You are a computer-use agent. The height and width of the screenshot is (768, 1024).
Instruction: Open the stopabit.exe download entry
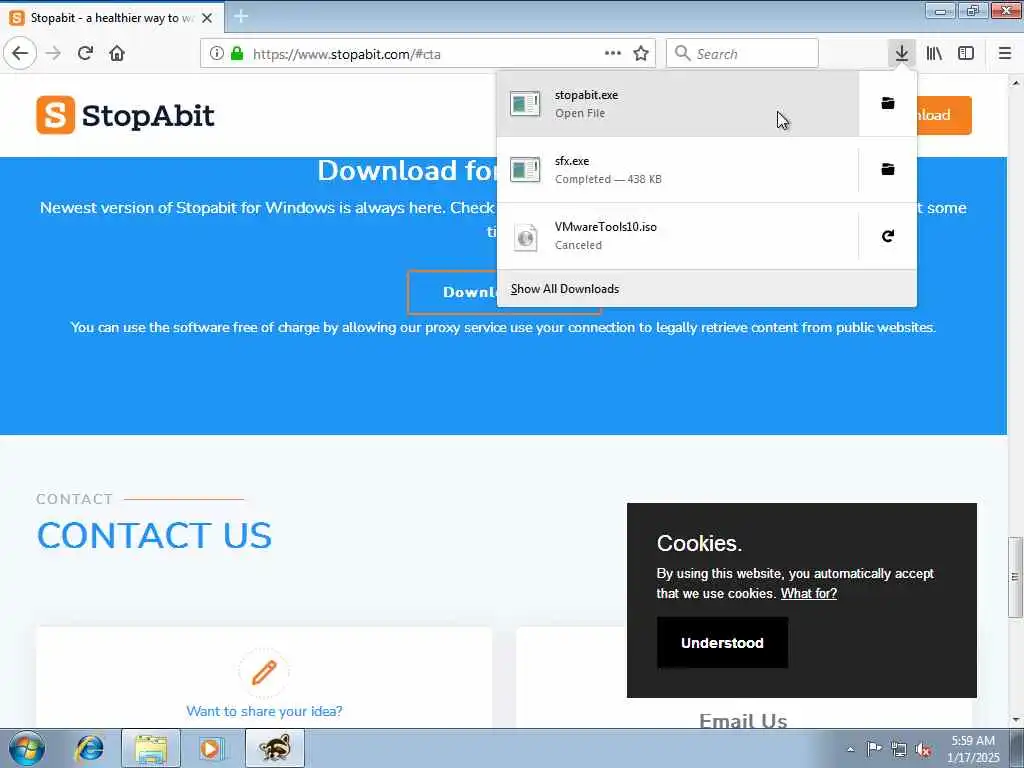pyautogui.click(x=678, y=104)
